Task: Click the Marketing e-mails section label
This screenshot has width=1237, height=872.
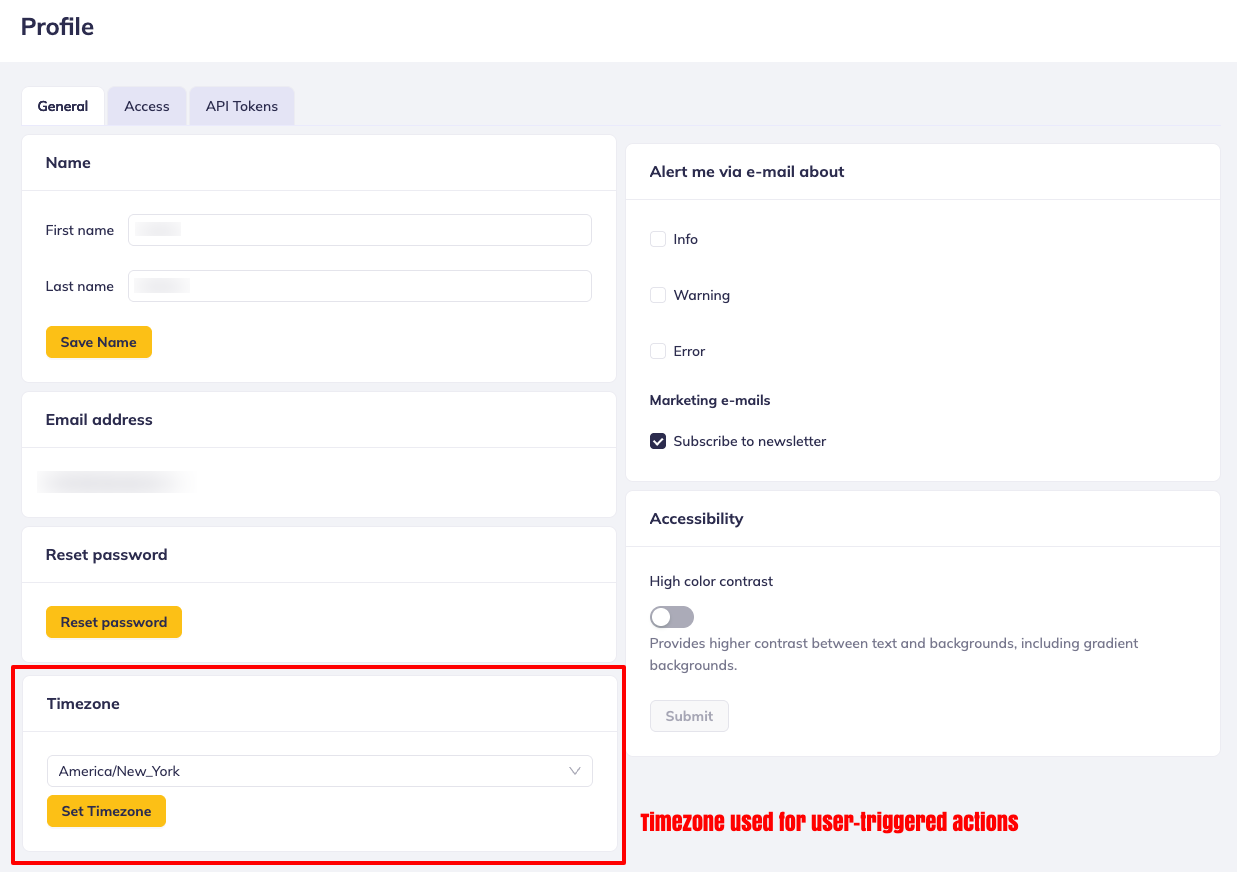Action: click(710, 400)
